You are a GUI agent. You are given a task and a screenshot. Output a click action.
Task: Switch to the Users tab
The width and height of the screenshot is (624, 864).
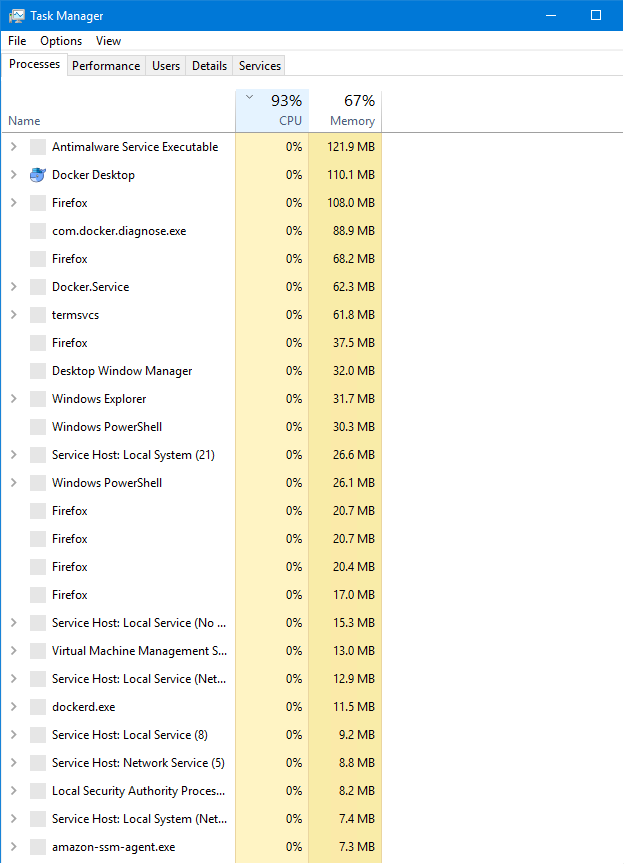click(166, 66)
